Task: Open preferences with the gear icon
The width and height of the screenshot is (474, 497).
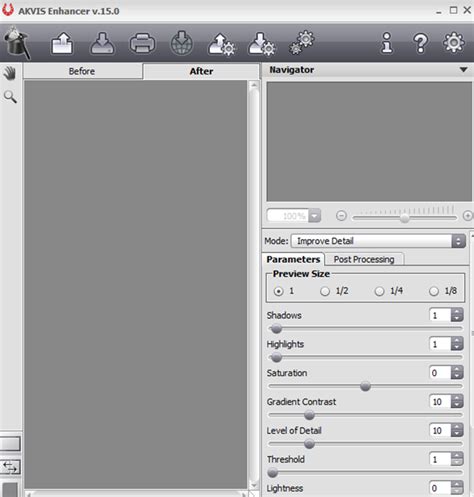Action: (x=454, y=42)
